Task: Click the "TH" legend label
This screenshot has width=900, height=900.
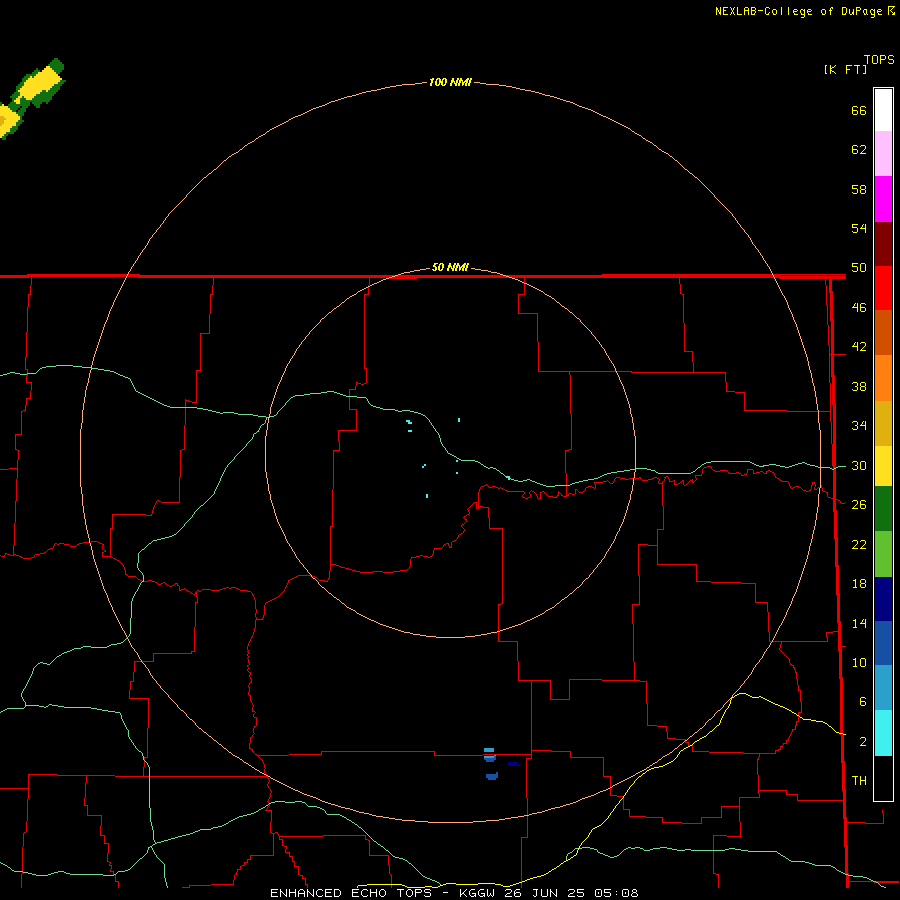Action: (x=859, y=781)
